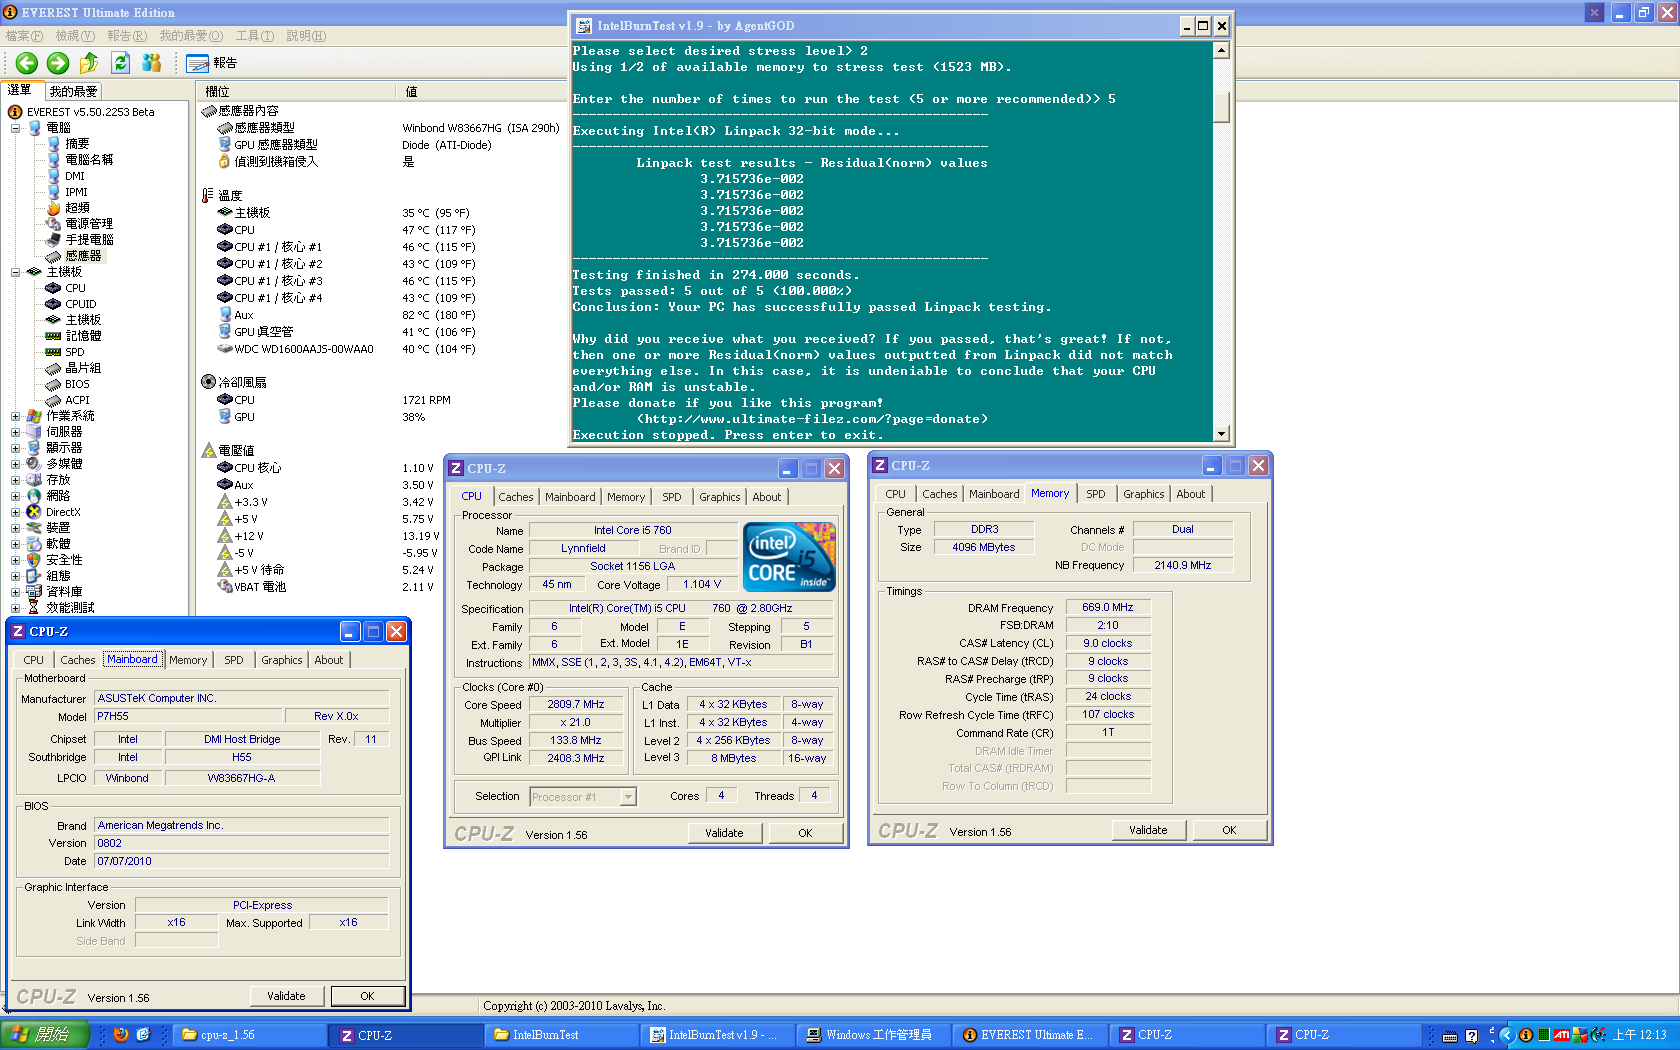Open the 工具(T) tools menu
The image size is (1680, 1050).
pyautogui.click(x=254, y=36)
